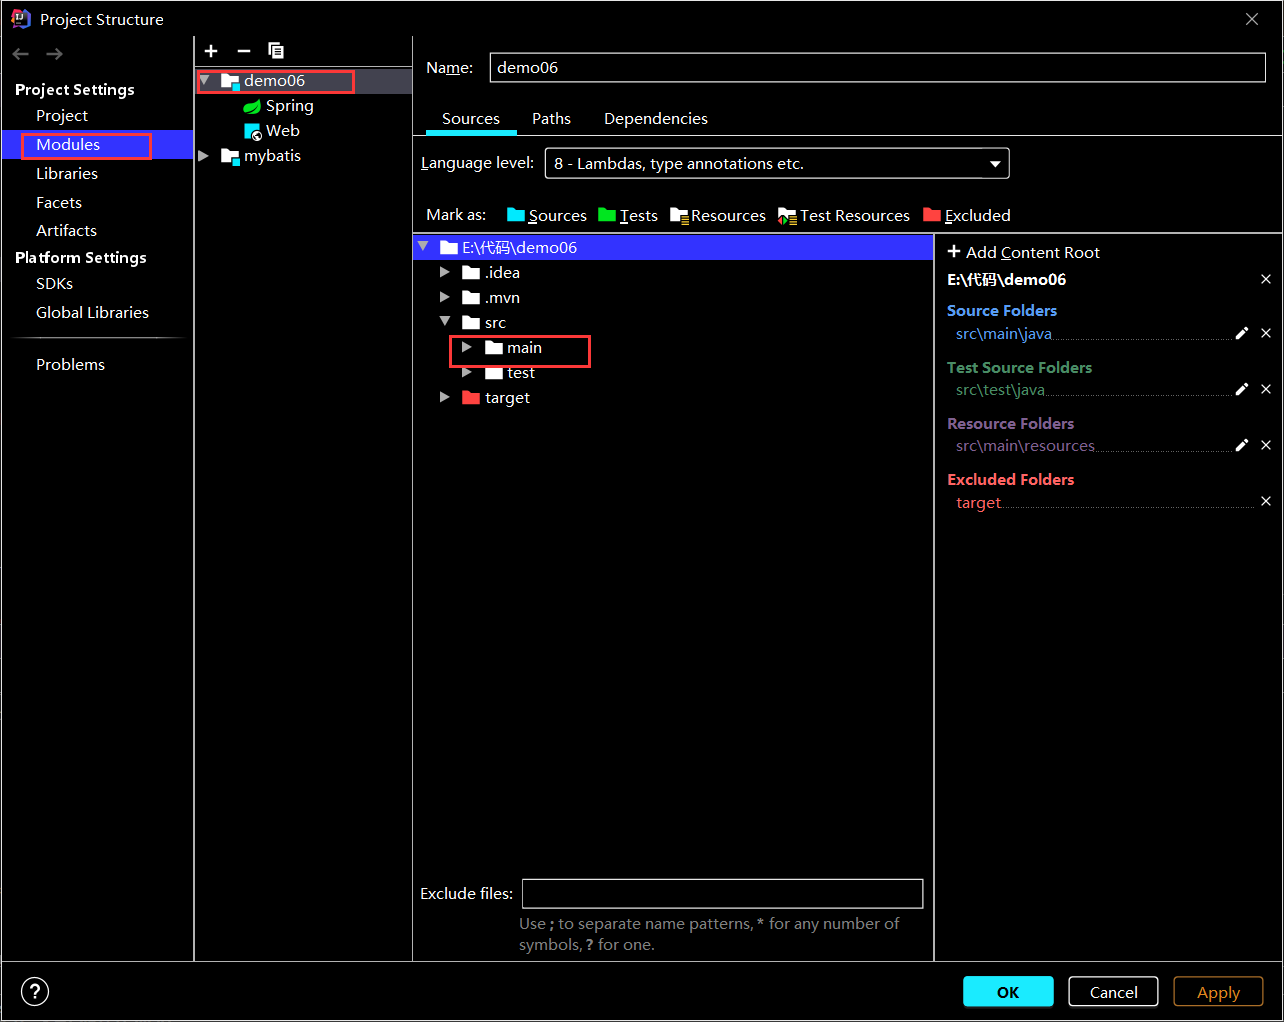Click target excluded folder link
The image size is (1284, 1022).
coord(978,503)
